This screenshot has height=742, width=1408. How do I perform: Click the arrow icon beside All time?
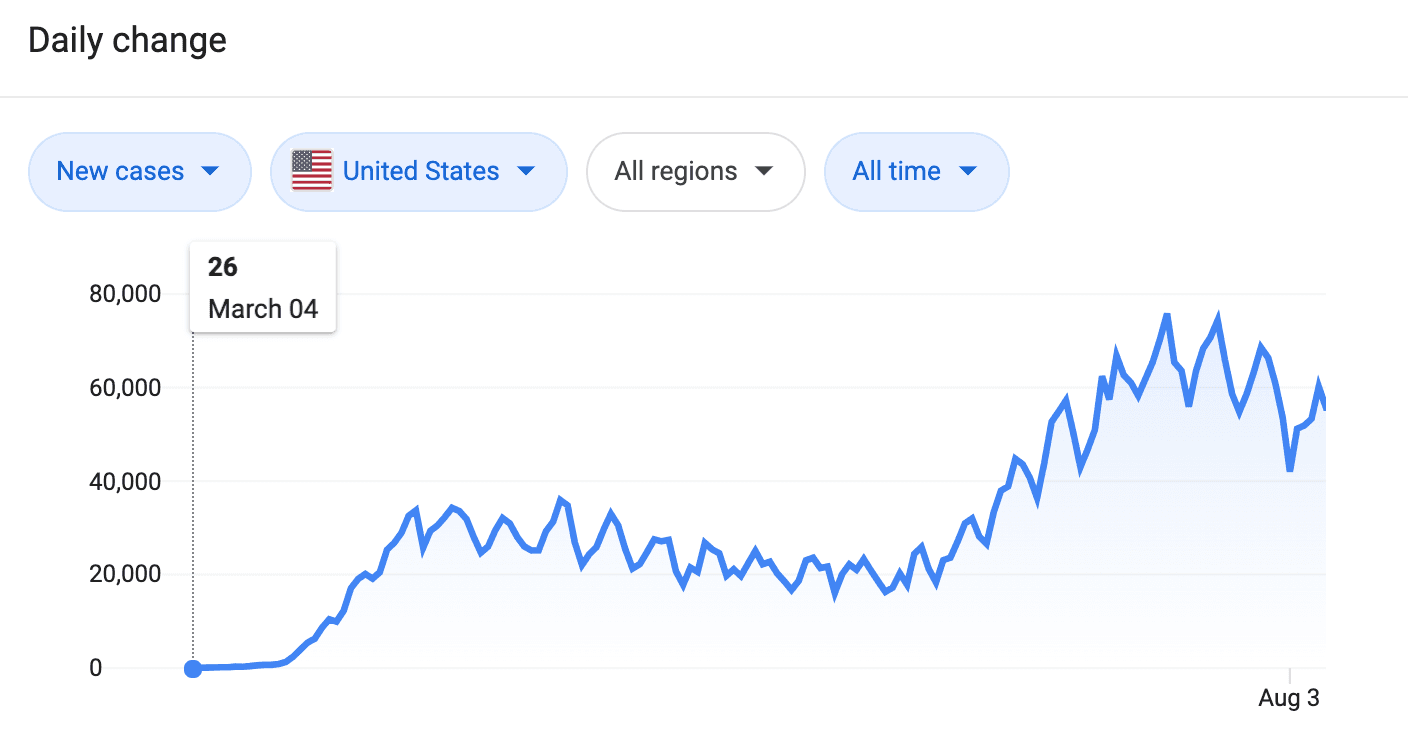[x=967, y=171]
